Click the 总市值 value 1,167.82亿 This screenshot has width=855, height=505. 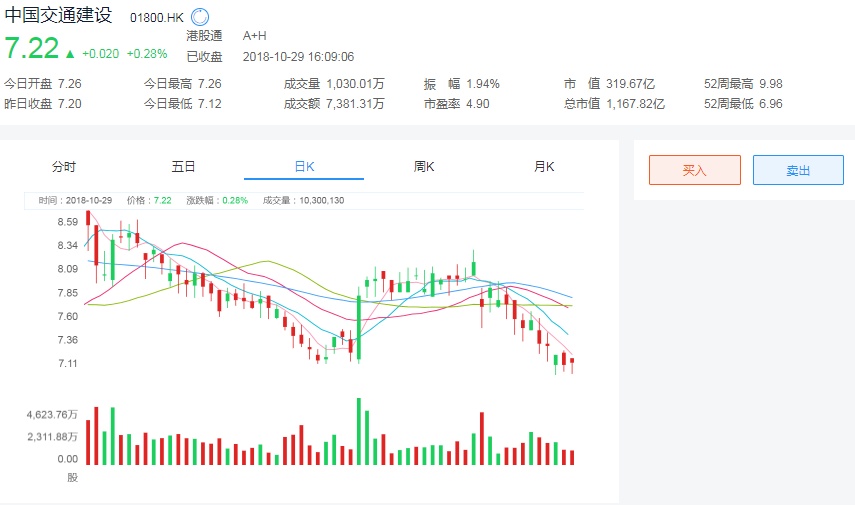click(635, 103)
